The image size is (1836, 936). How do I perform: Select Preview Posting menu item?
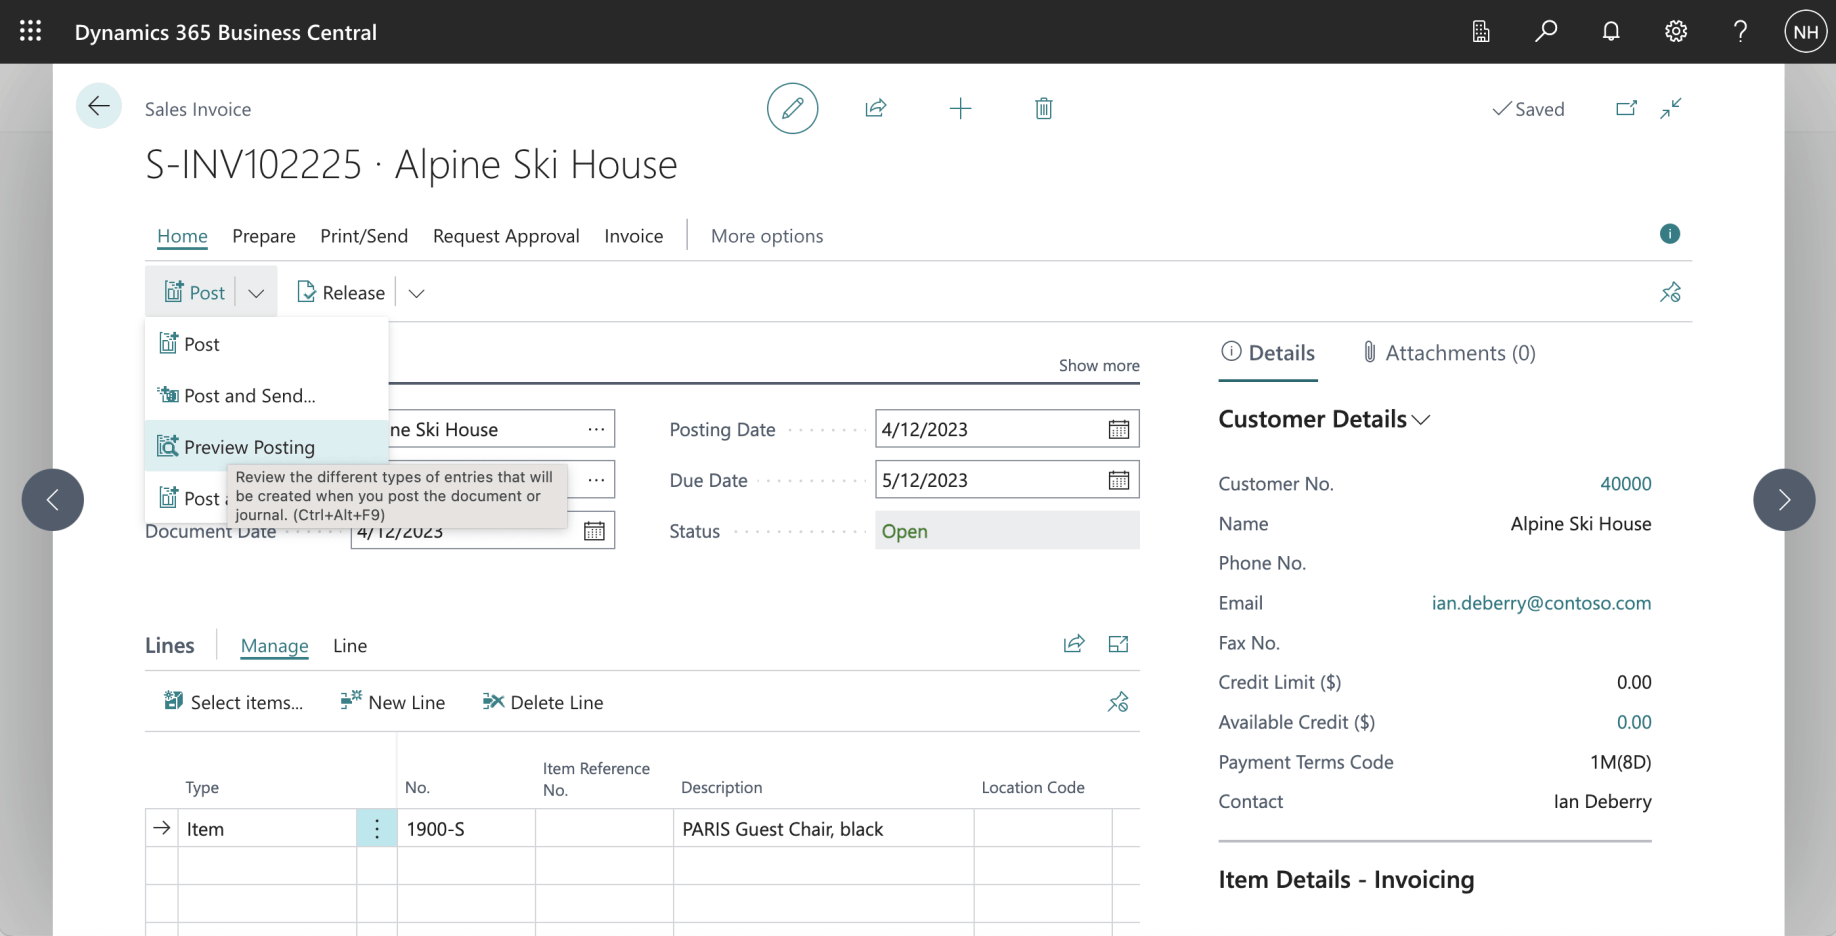click(x=249, y=447)
